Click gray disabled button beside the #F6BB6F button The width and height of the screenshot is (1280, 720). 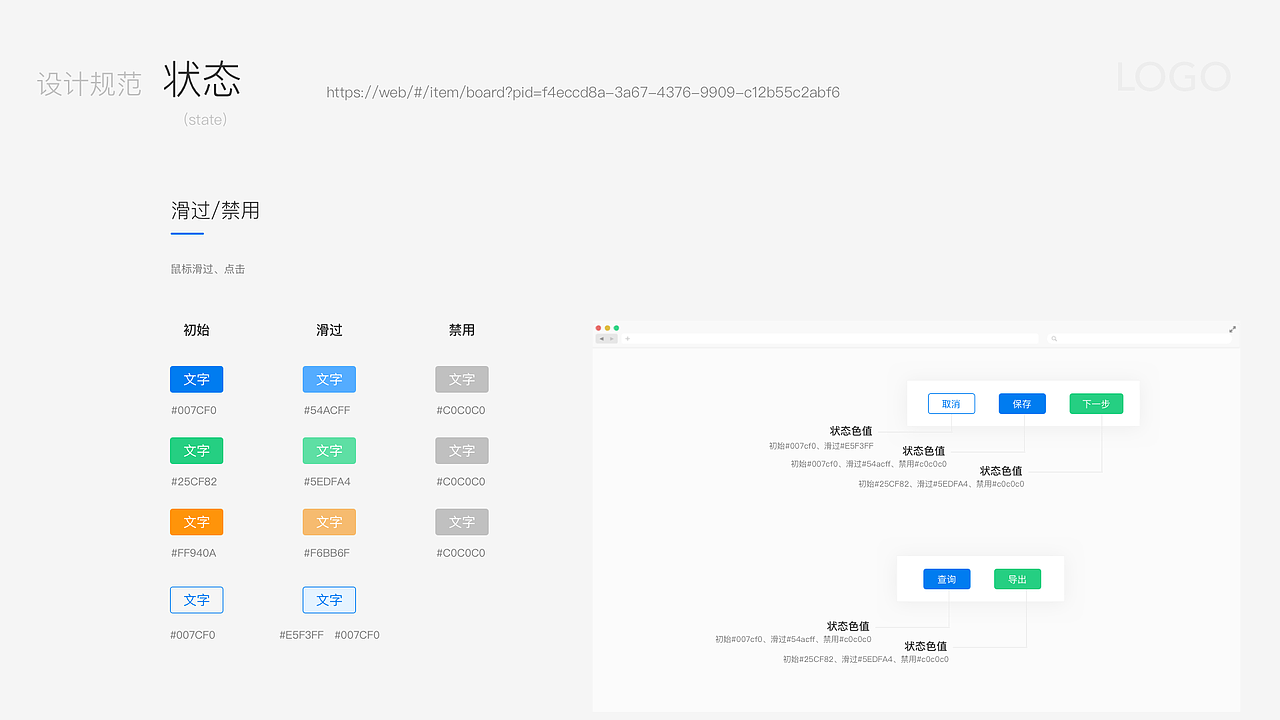coord(462,521)
